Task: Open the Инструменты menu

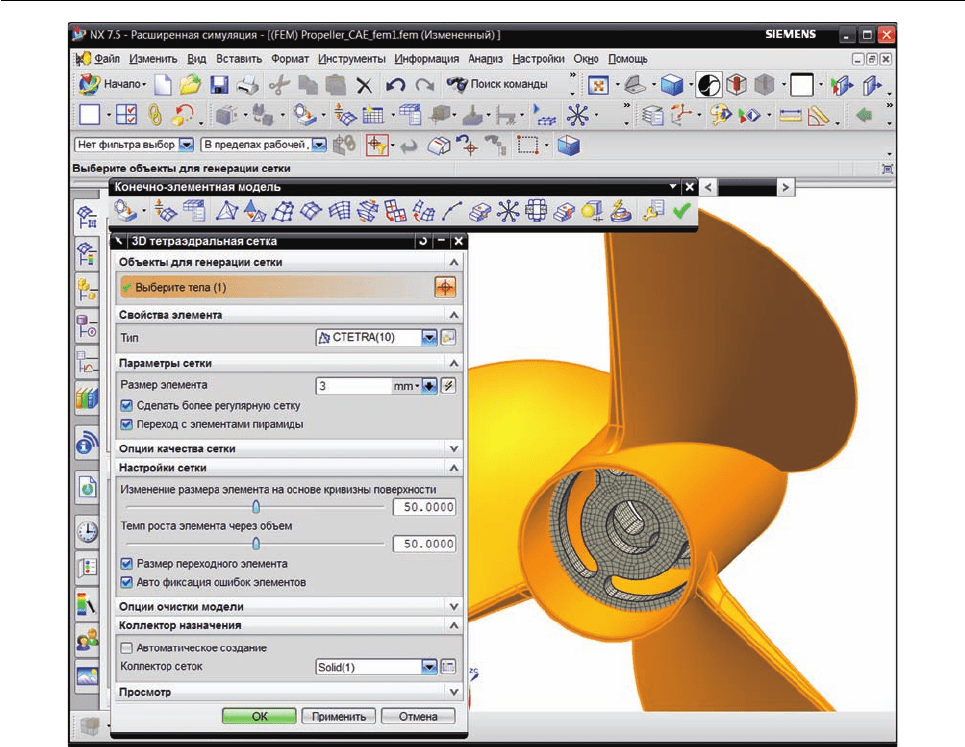Action: click(x=351, y=59)
